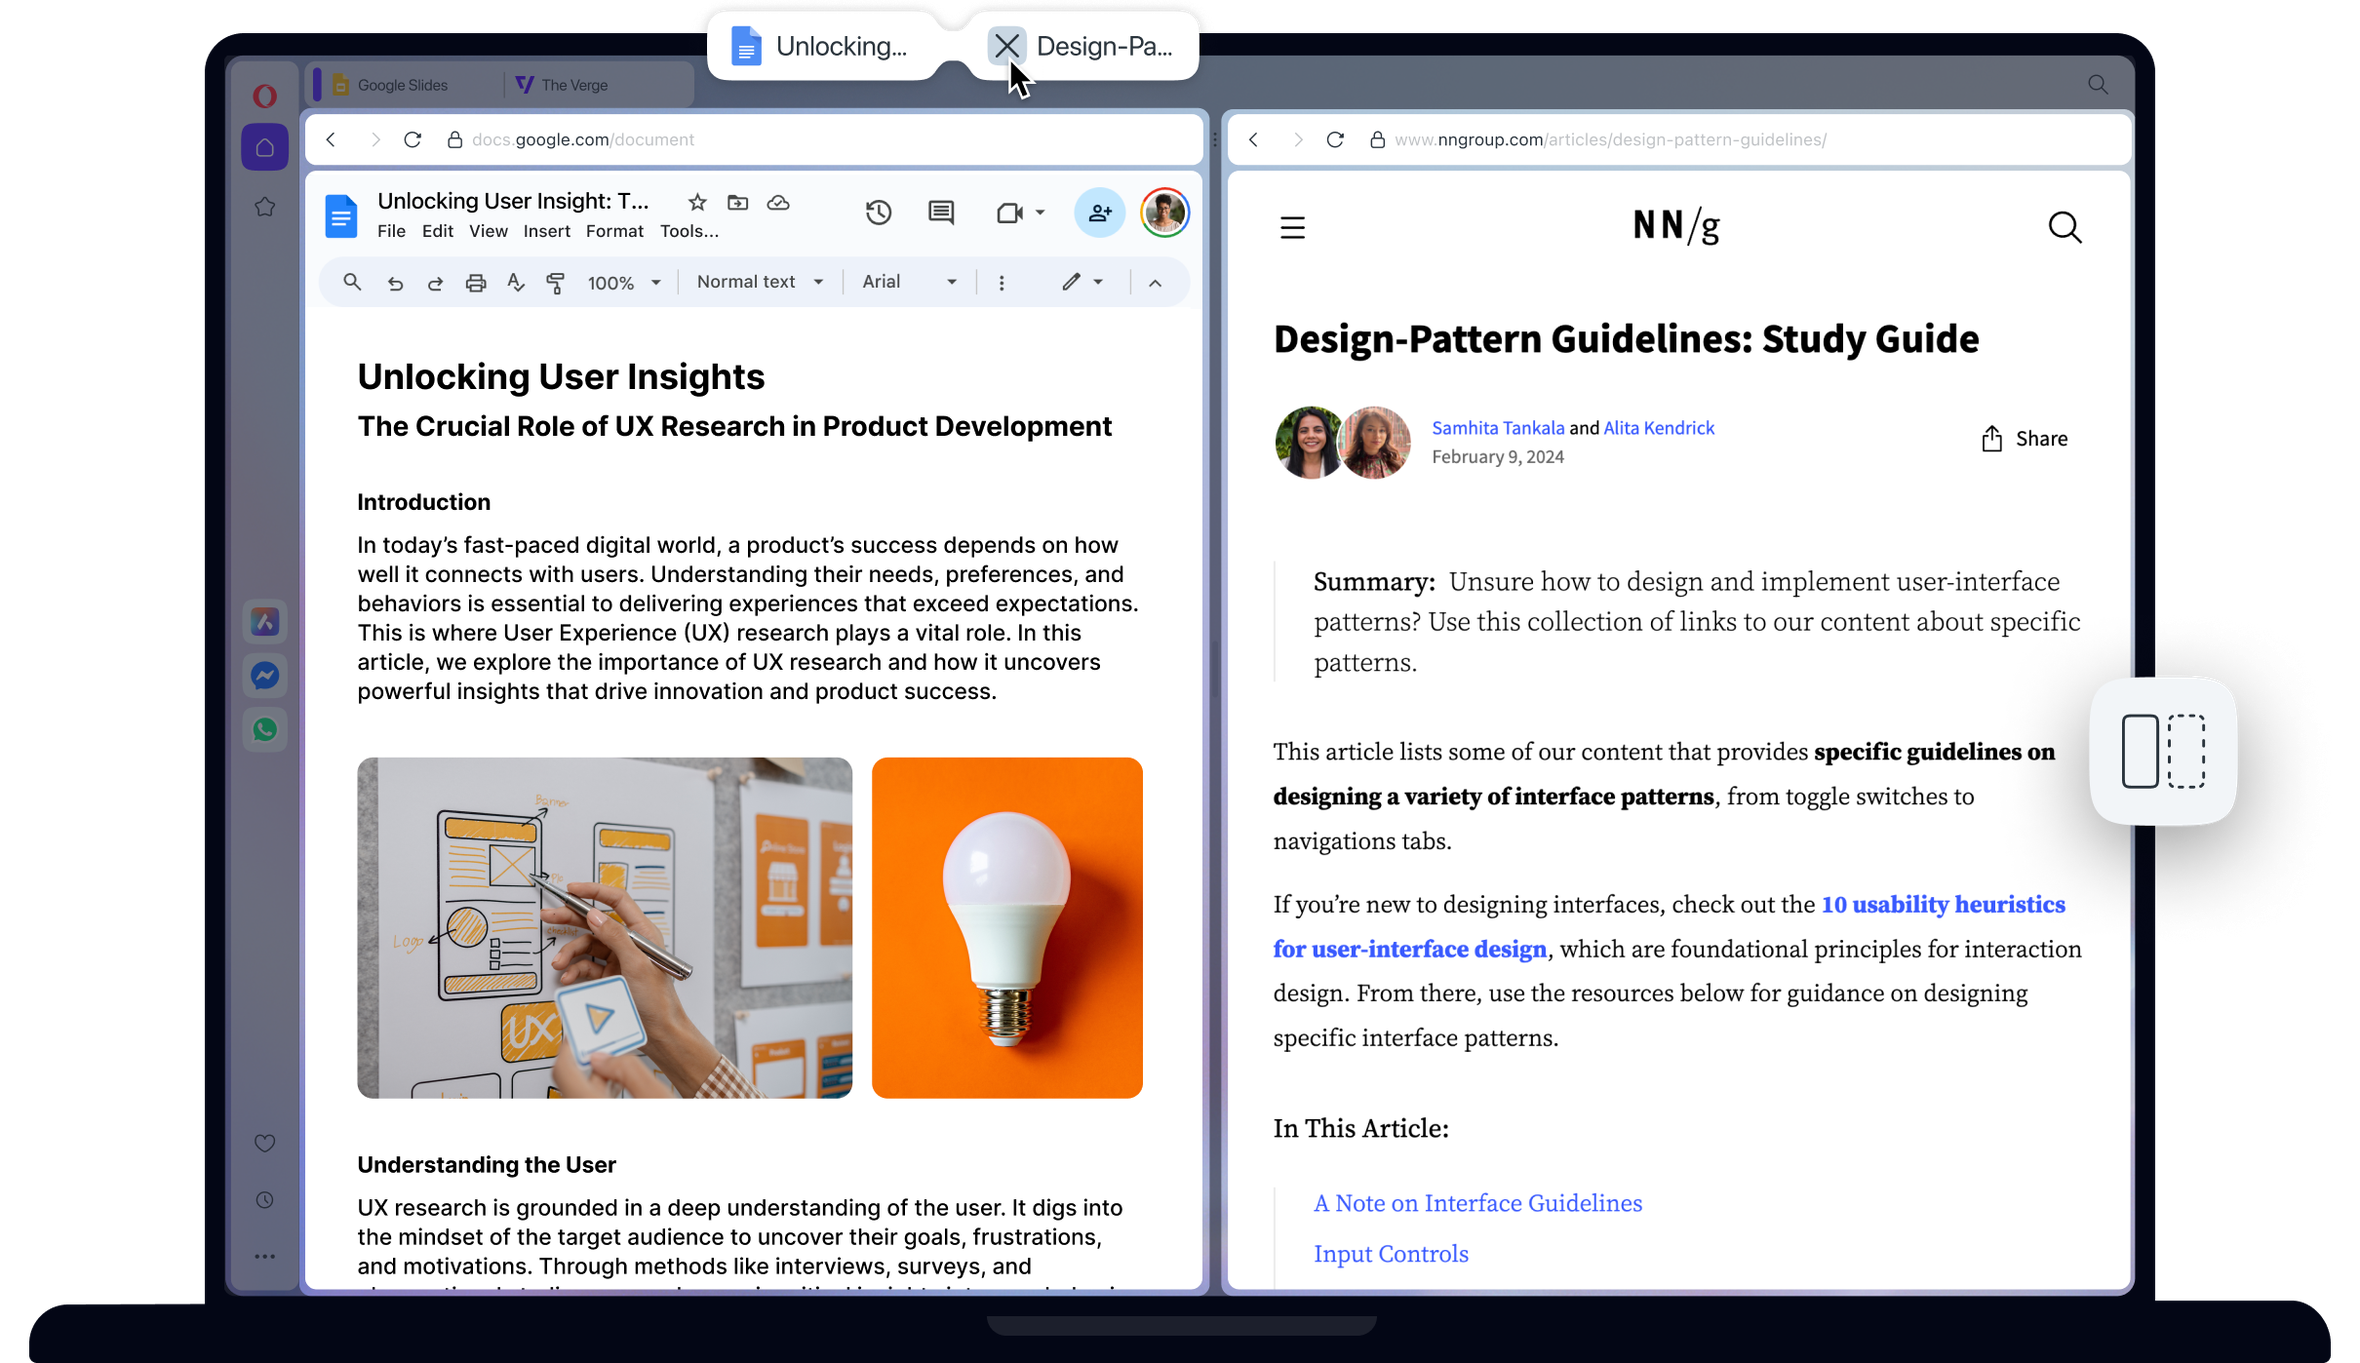The image size is (2360, 1363).
Task: Print the Unlocking User Insights document
Action: (475, 281)
